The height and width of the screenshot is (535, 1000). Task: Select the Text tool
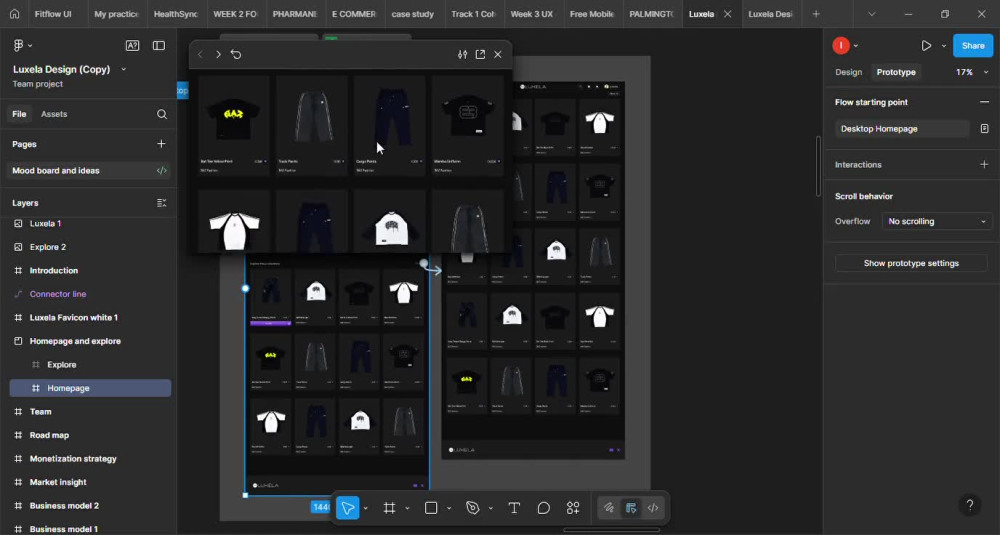pyautogui.click(x=514, y=508)
